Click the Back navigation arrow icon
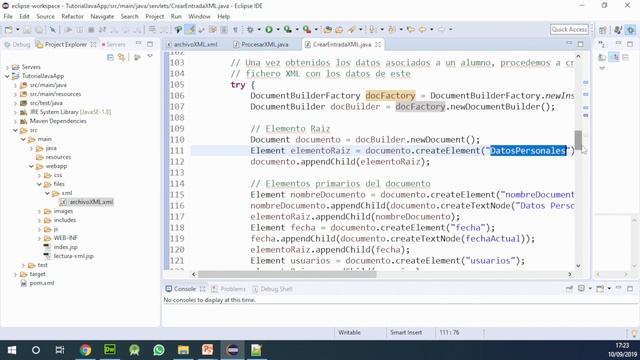640x360 pixels. [x=422, y=29]
